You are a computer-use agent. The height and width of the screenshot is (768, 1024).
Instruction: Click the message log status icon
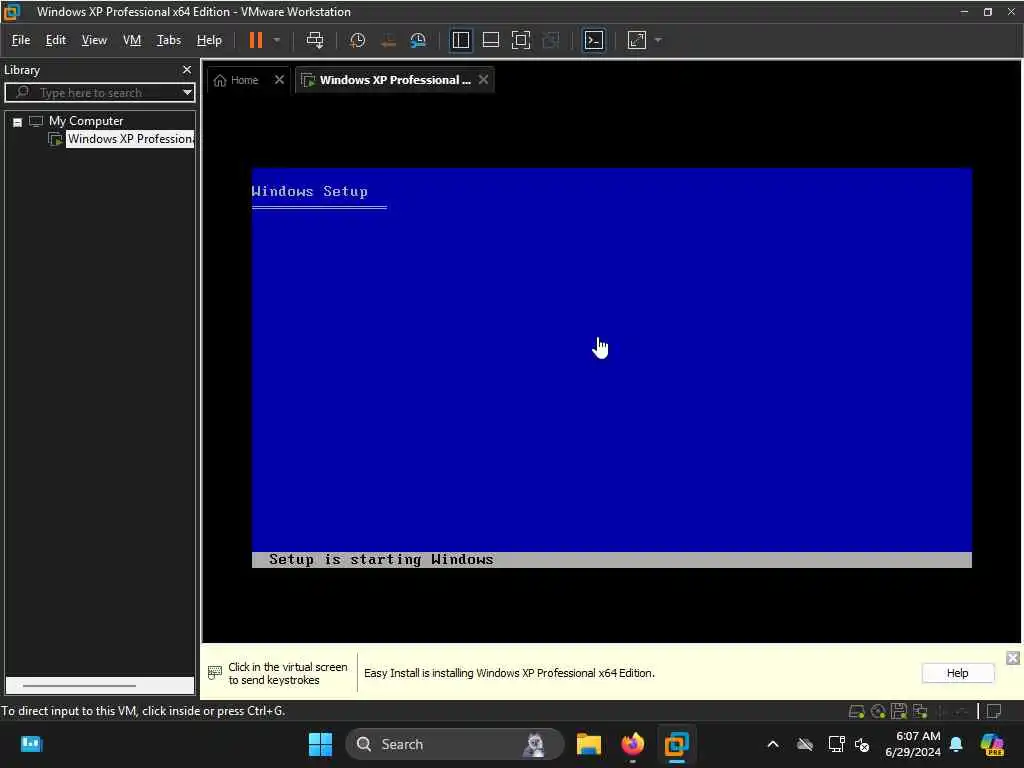pos(994,711)
